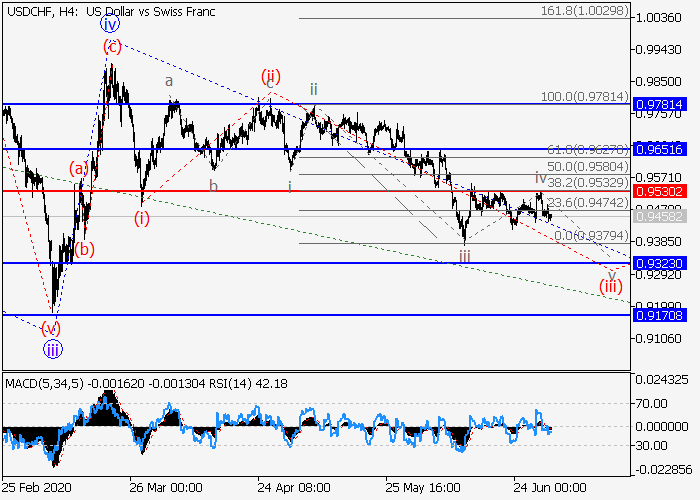Click the 0.0 (0.93794) Fibonacci label

coord(590,236)
